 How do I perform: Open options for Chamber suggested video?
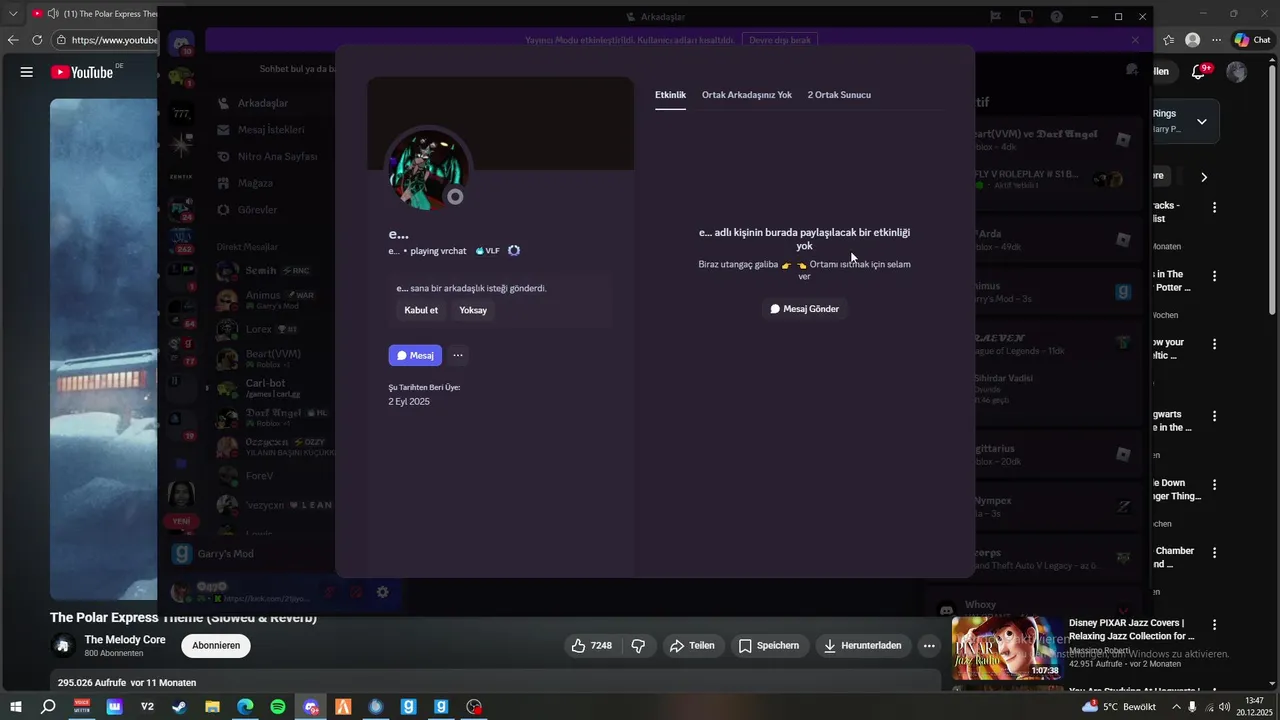pyautogui.click(x=1215, y=552)
